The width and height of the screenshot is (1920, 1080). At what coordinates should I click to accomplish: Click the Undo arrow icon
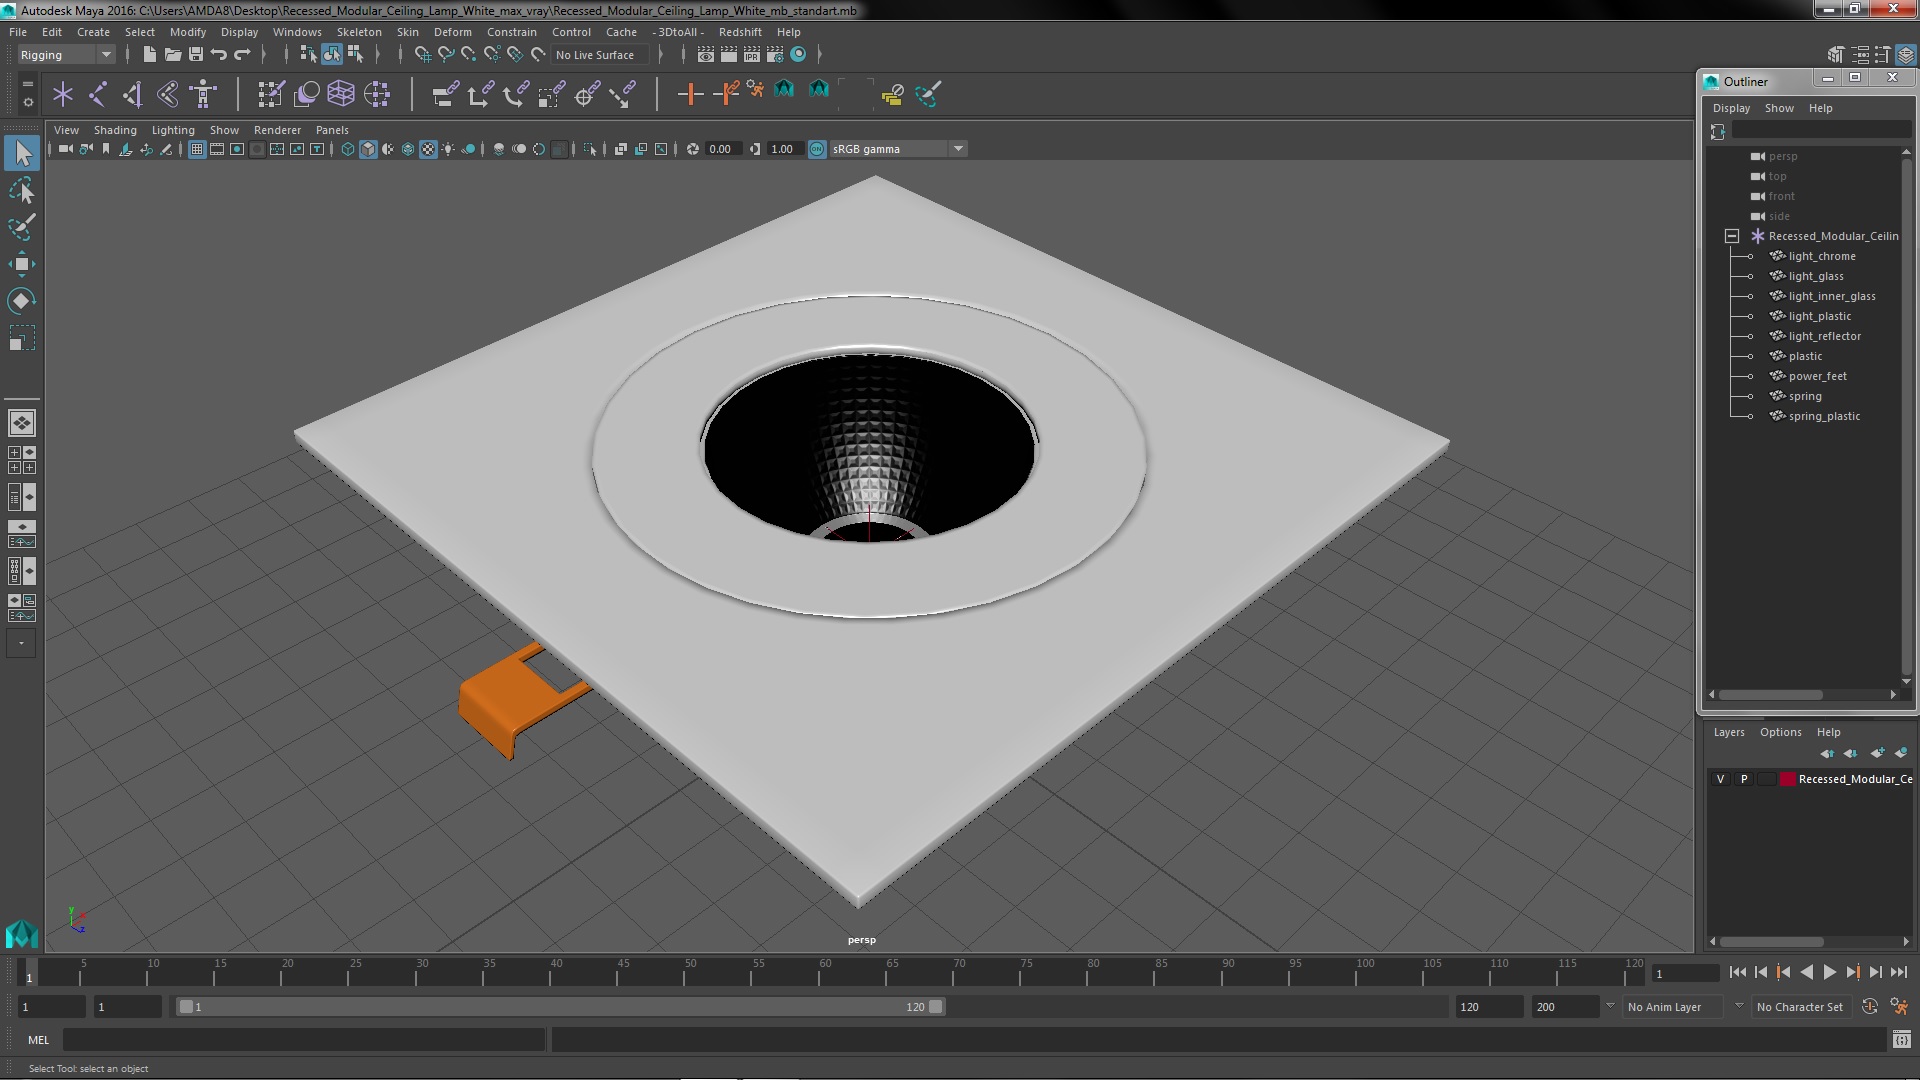[x=219, y=55]
